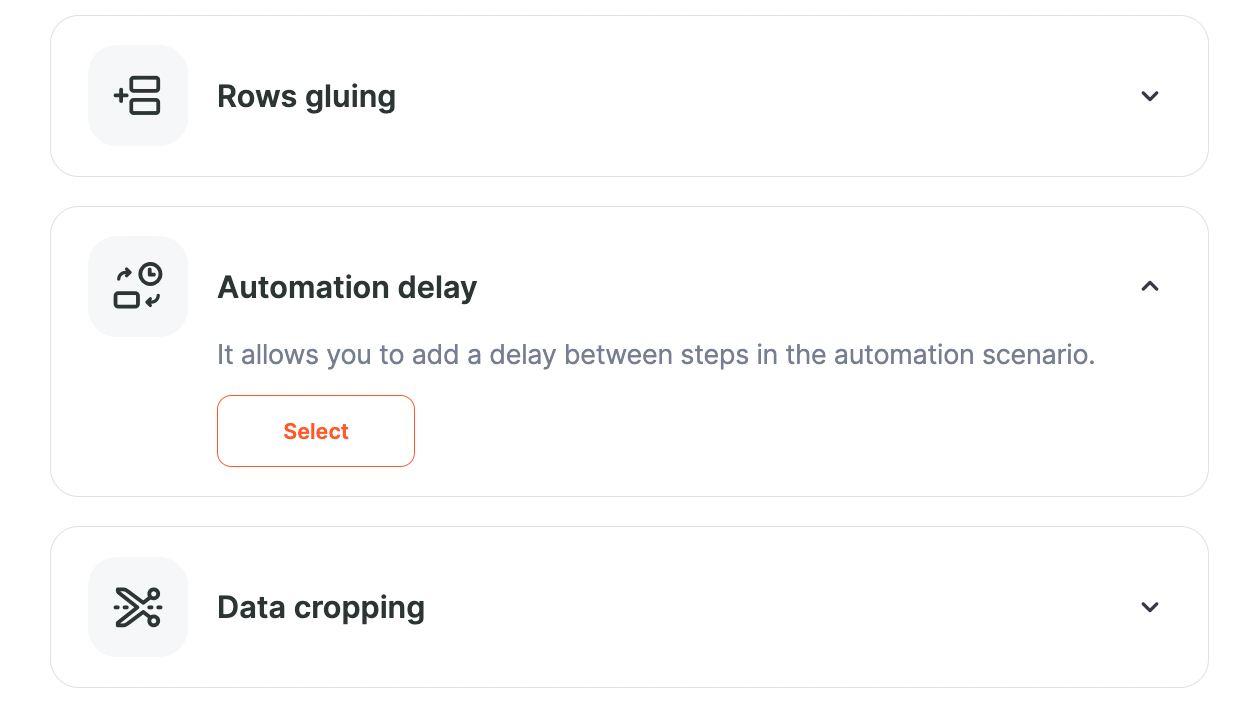Click the Automation delay icon
Screen dimensions: 1258x704
point(138,287)
